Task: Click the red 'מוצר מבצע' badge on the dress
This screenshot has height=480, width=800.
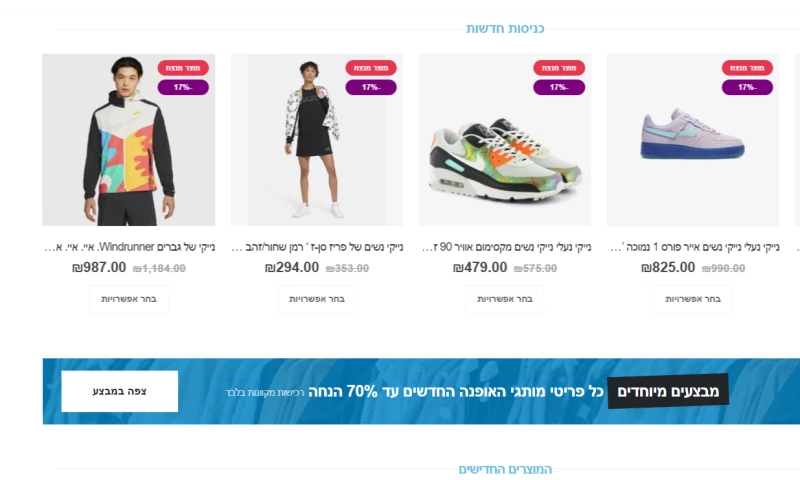Action: [371, 68]
